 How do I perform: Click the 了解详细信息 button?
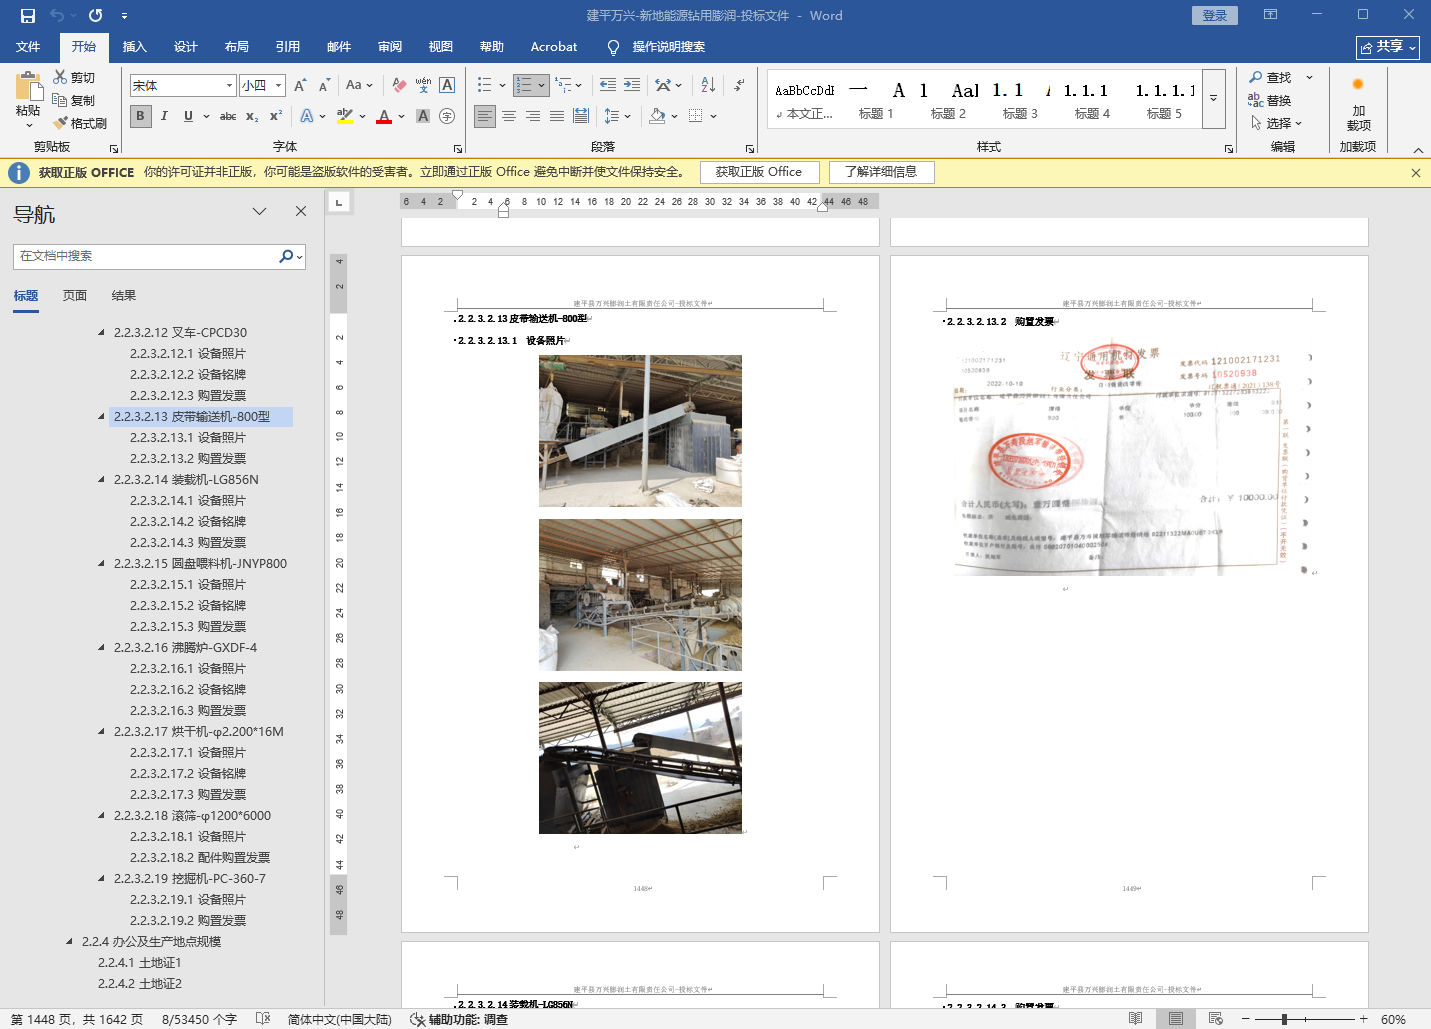point(881,172)
